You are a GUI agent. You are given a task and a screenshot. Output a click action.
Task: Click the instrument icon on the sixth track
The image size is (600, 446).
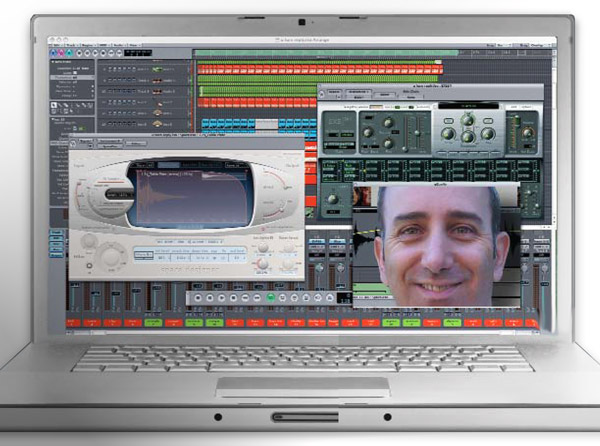(157, 124)
